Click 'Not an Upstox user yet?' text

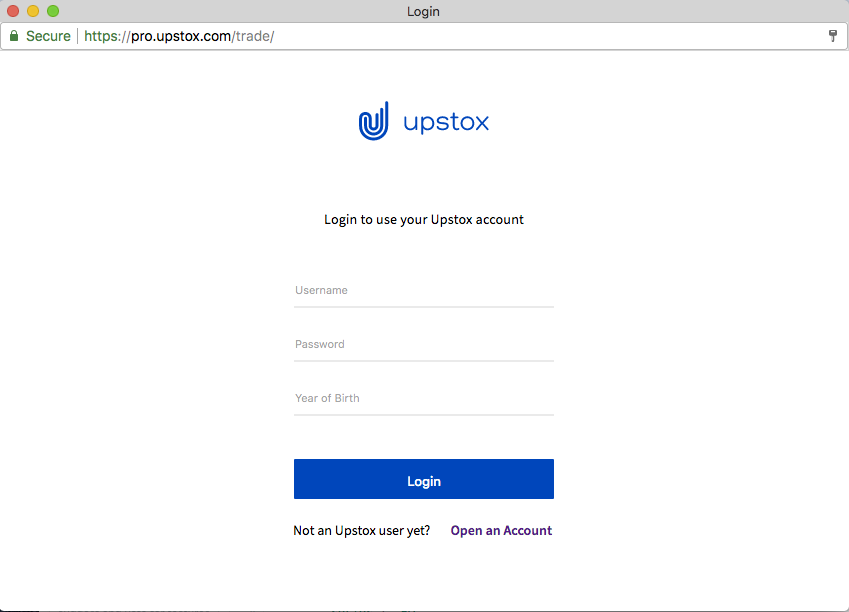362,531
